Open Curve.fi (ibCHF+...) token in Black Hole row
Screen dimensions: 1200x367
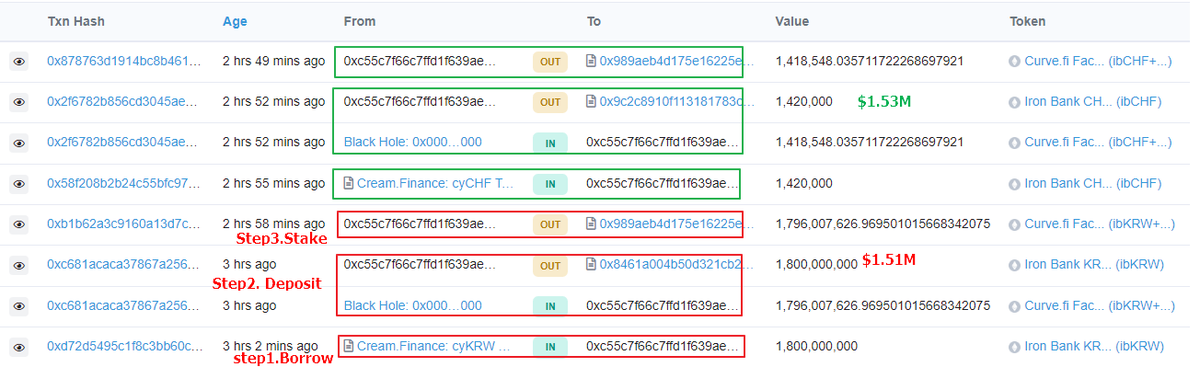[1098, 143]
